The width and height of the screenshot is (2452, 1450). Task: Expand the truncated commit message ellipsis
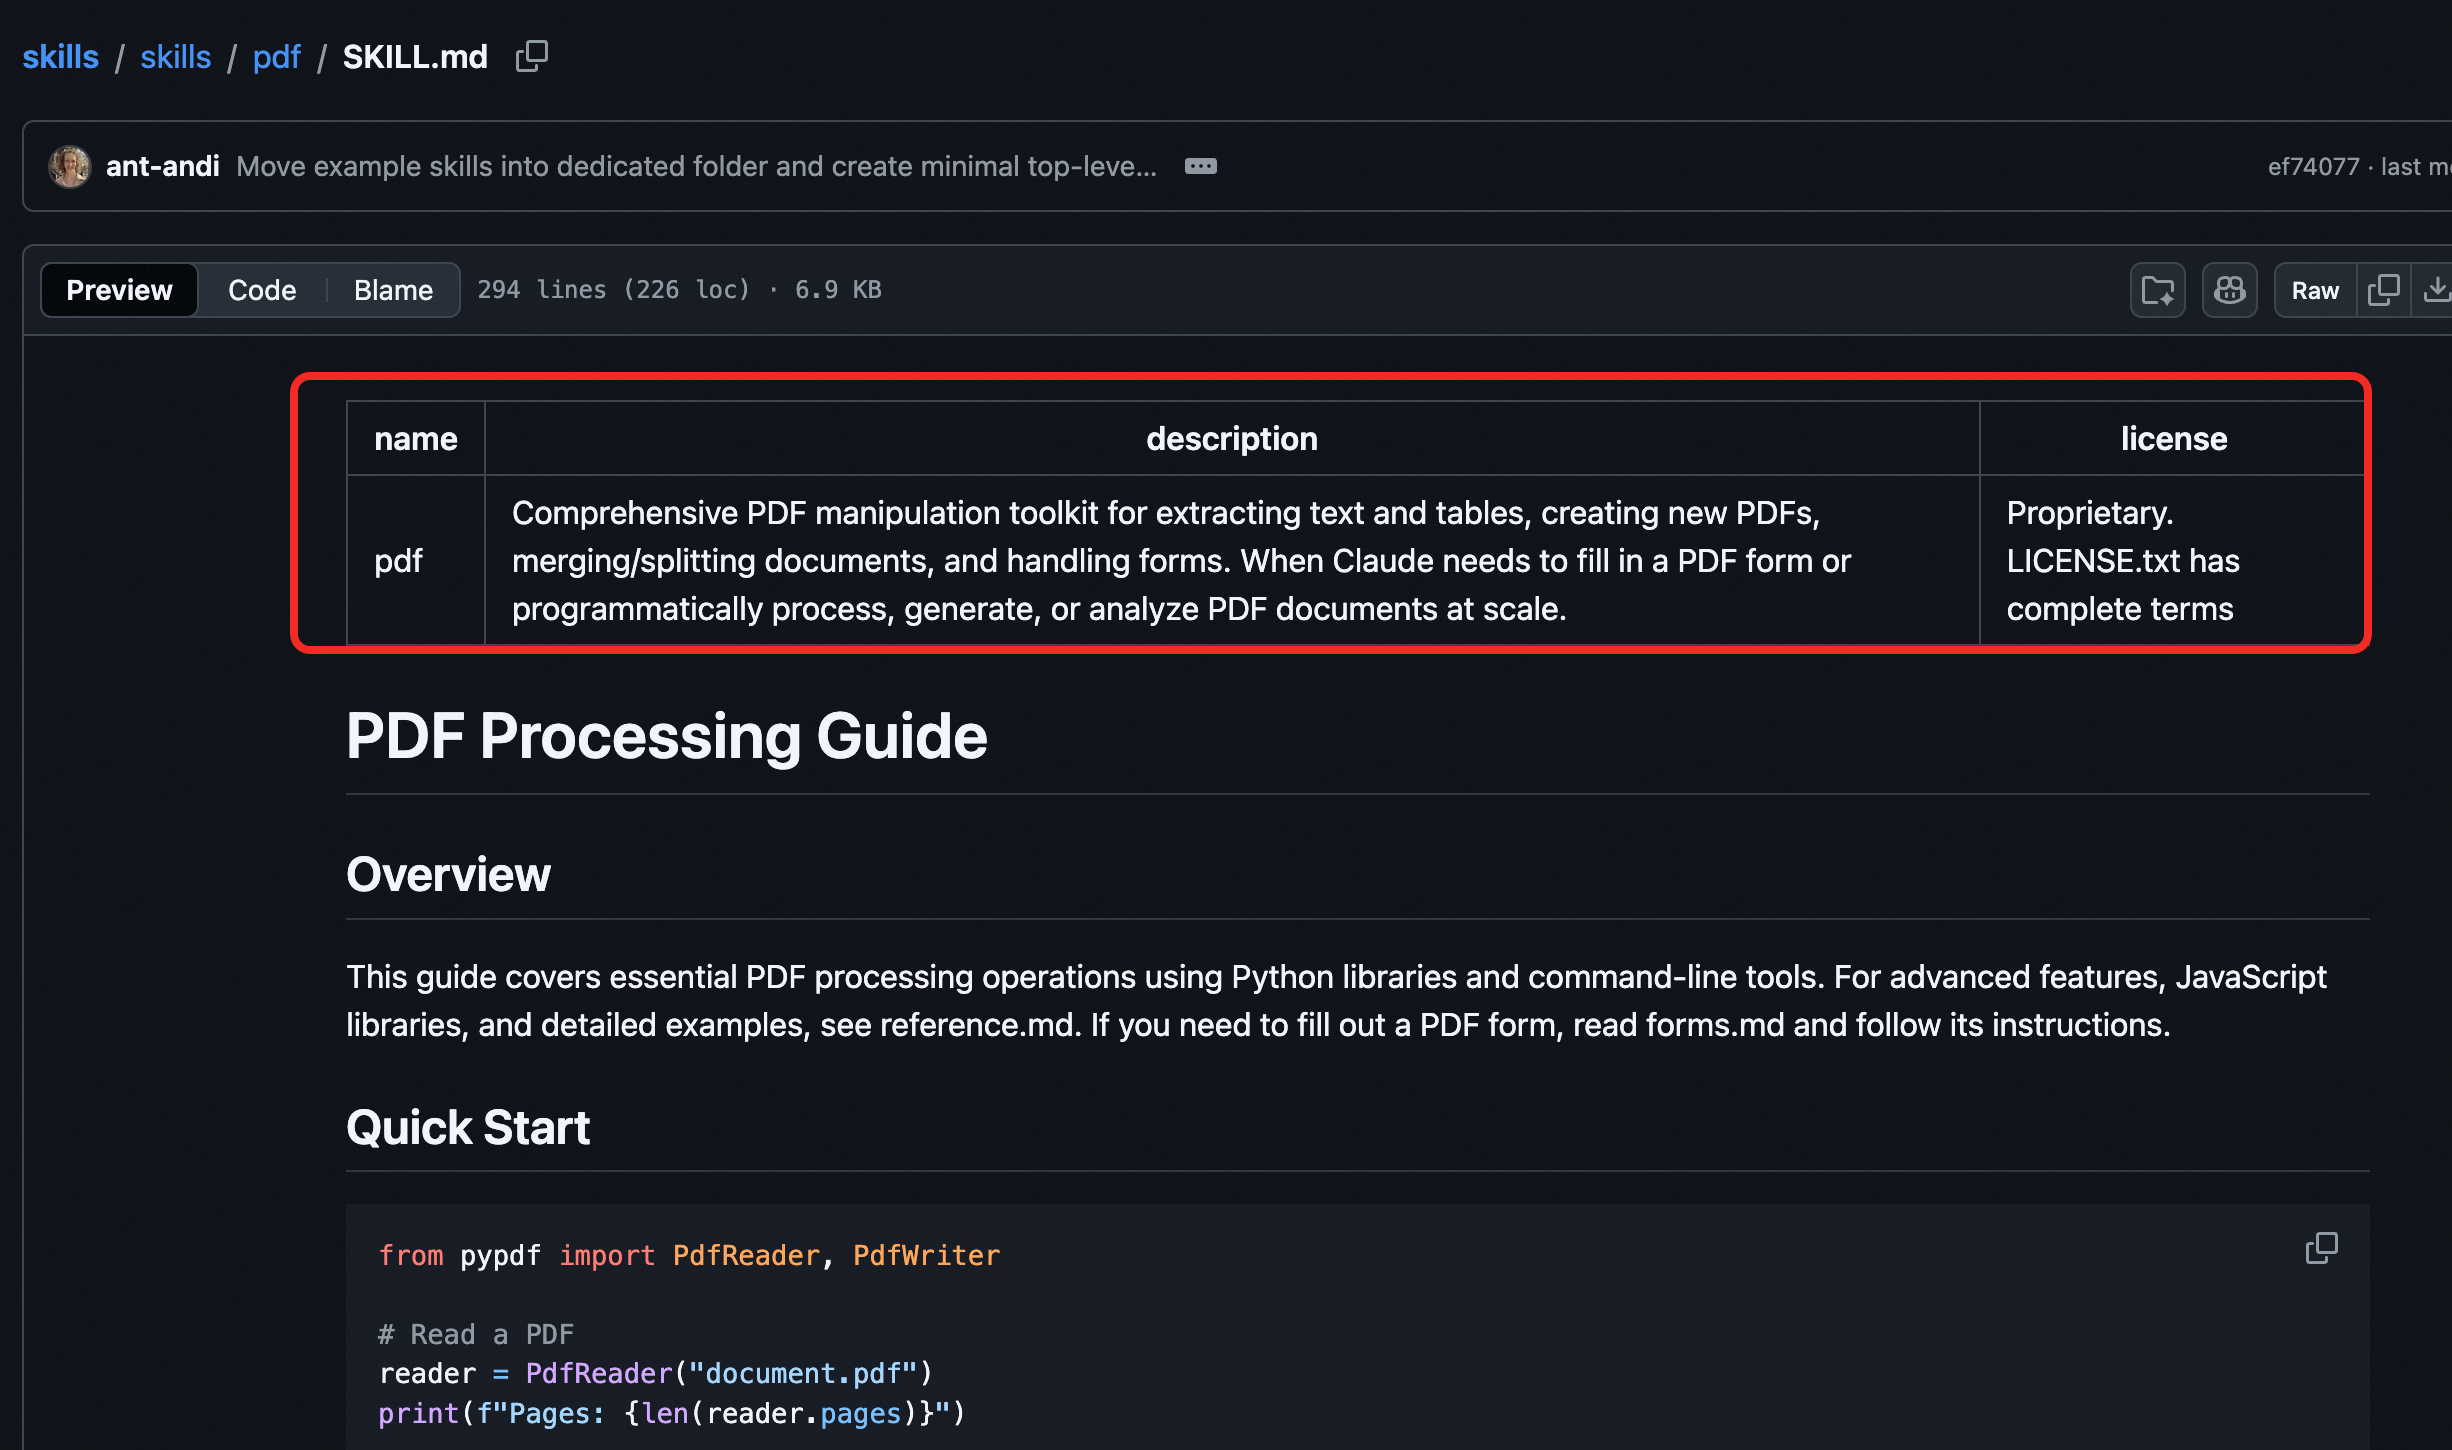pos(1200,166)
